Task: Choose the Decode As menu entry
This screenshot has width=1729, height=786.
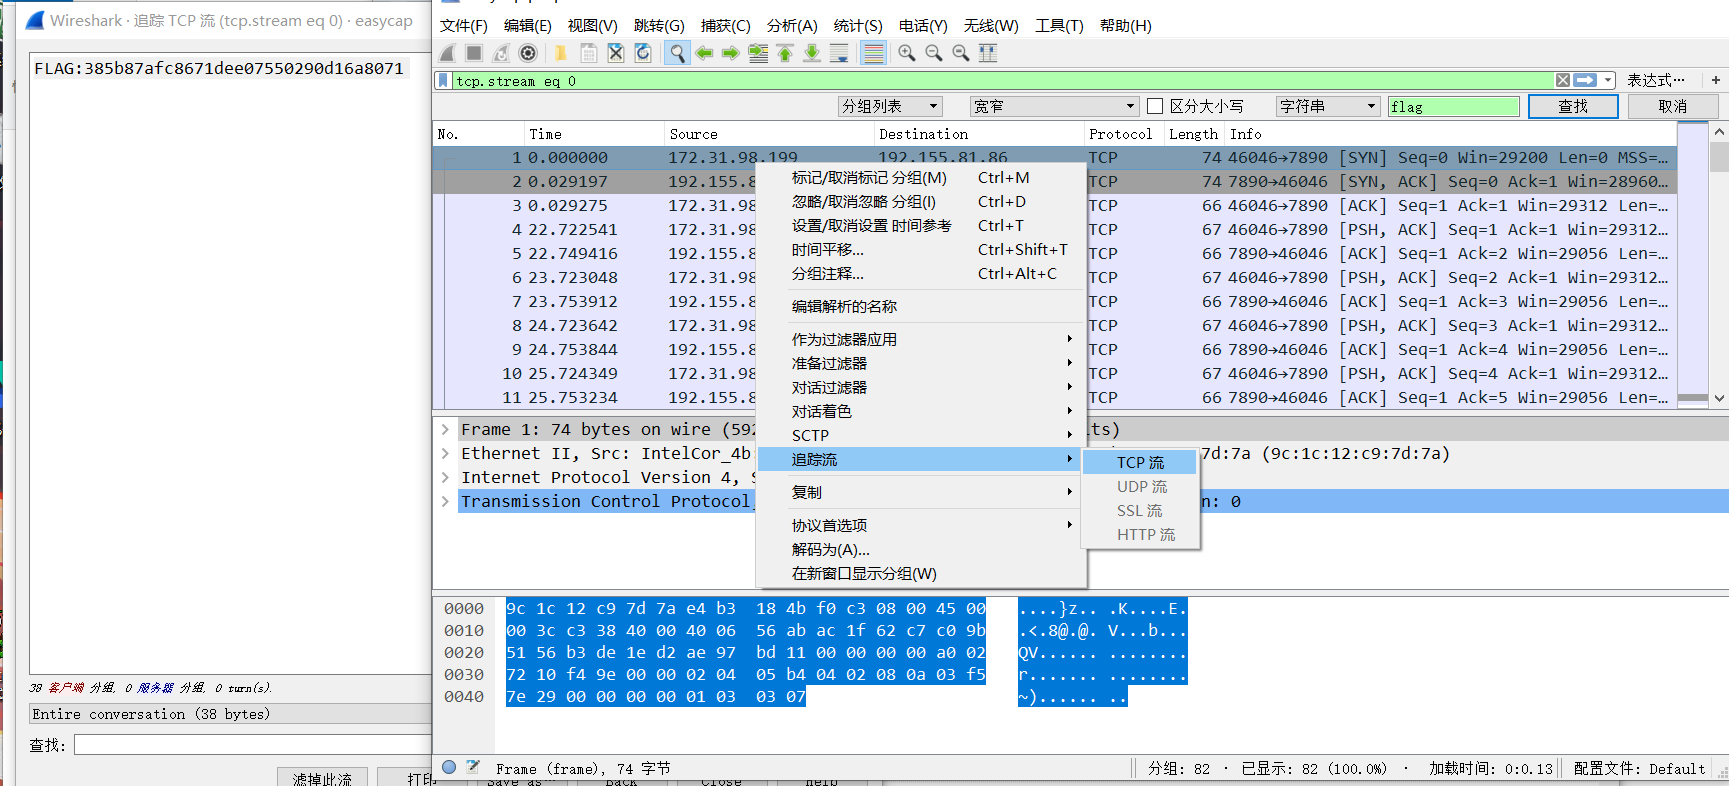Action: point(921,549)
